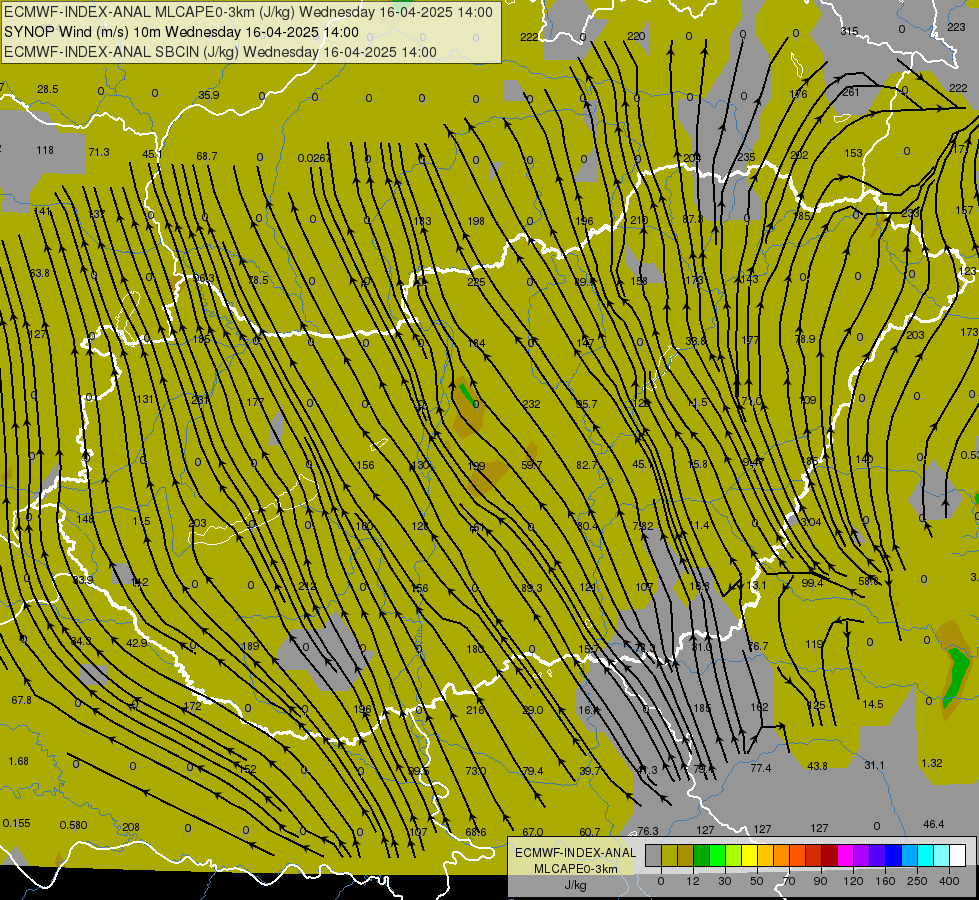Viewport: 979px width, 900px height.
Task: Pick the cyan legend swatch
Action: click(x=925, y=855)
